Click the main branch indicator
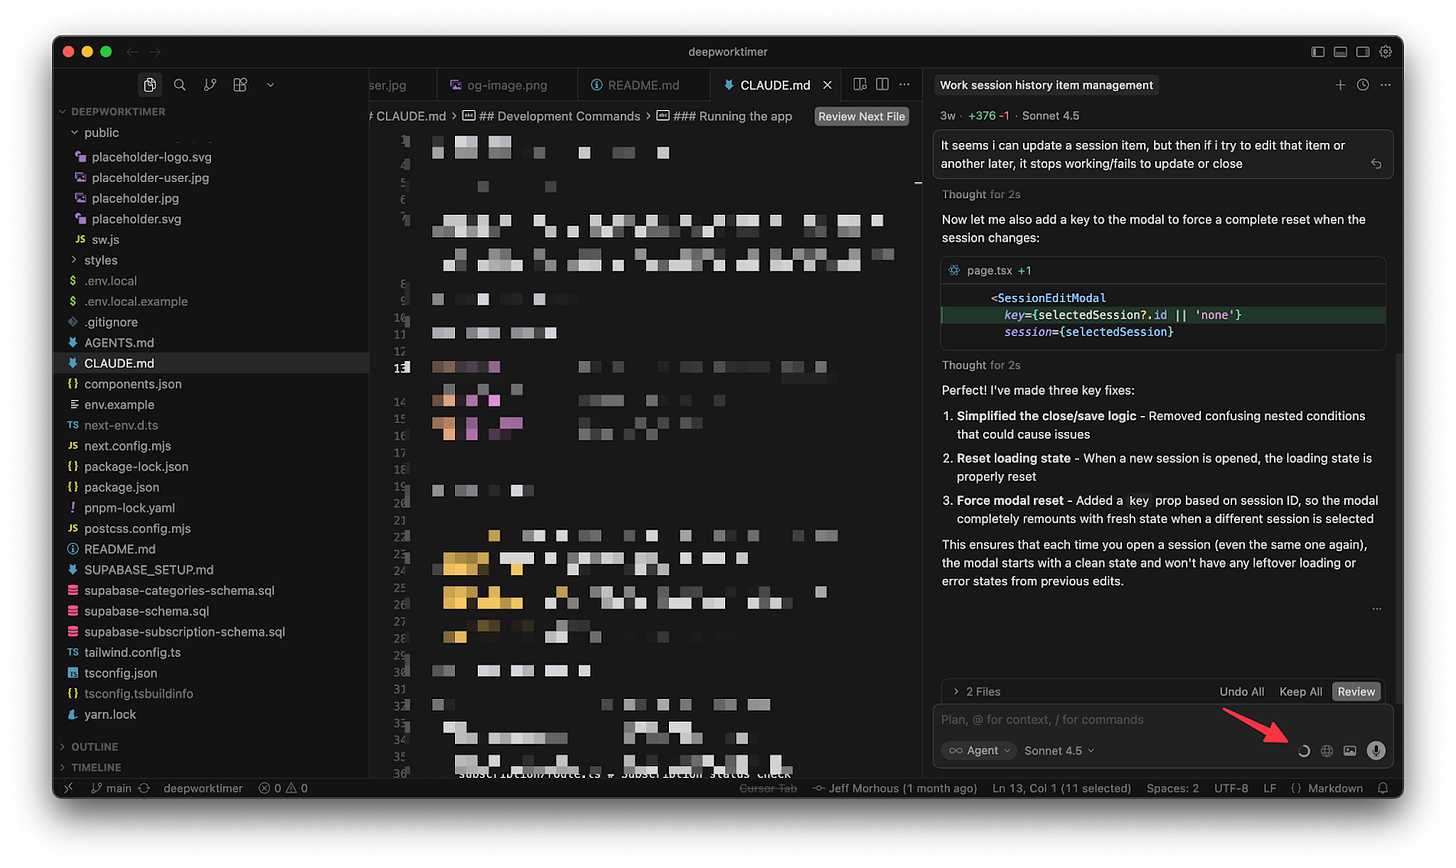The width and height of the screenshot is (1456, 868). (112, 788)
